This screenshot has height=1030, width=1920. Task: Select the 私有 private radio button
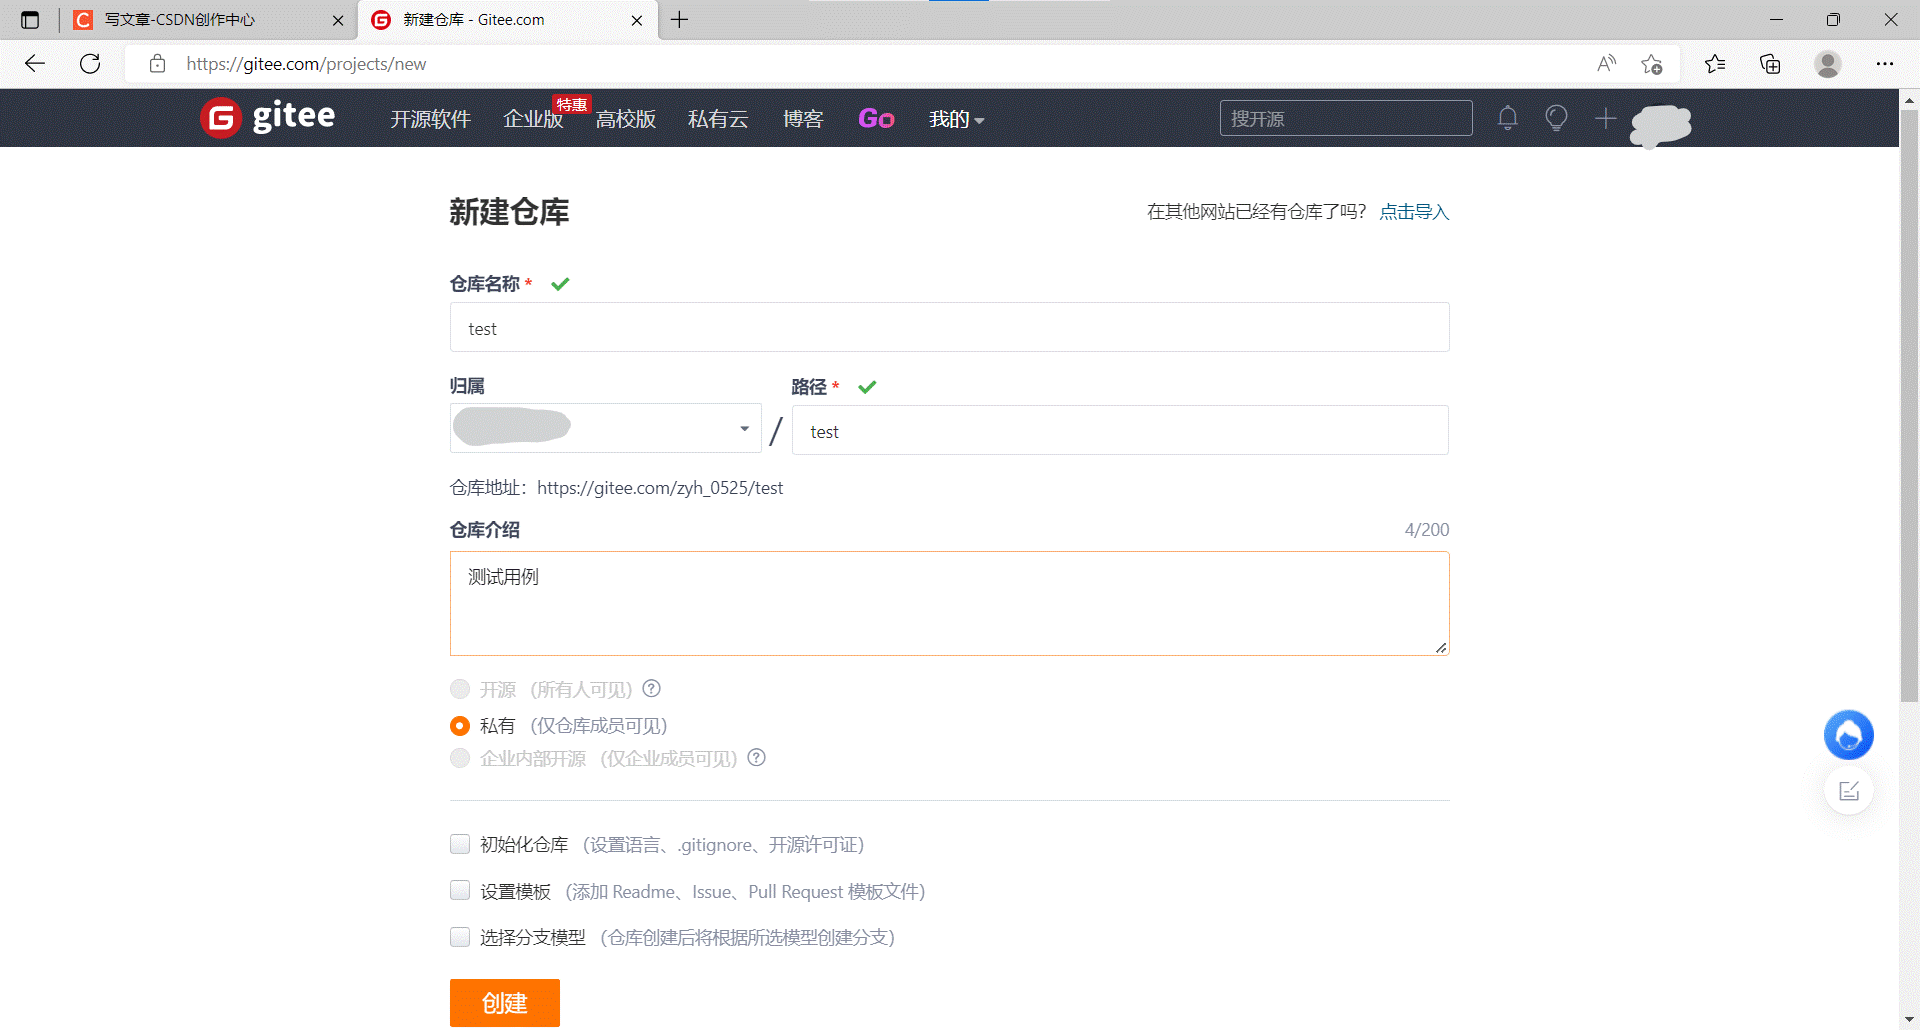pyautogui.click(x=460, y=725)
